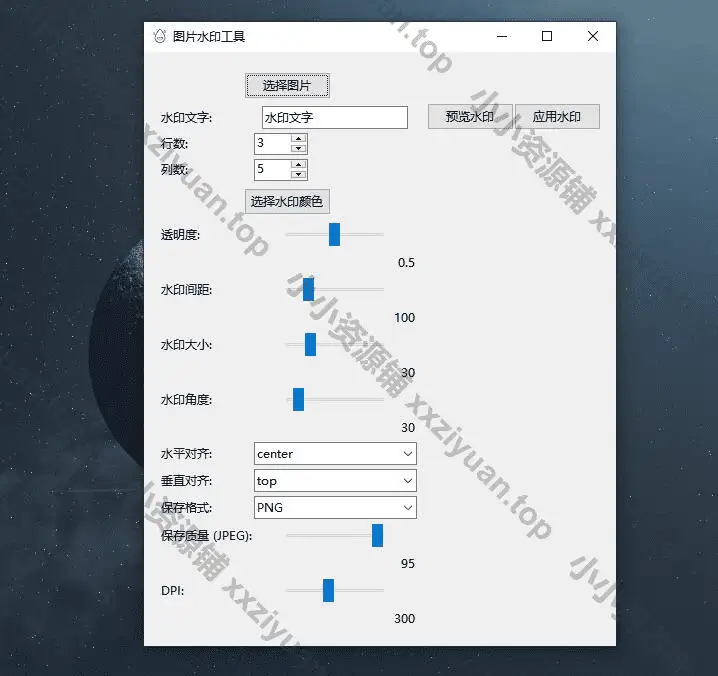This screenshot has width=718, height=676.
Task: Click the 水印间距 spacing slider handle
Action: pyautogui.click(x=309, y=289)
